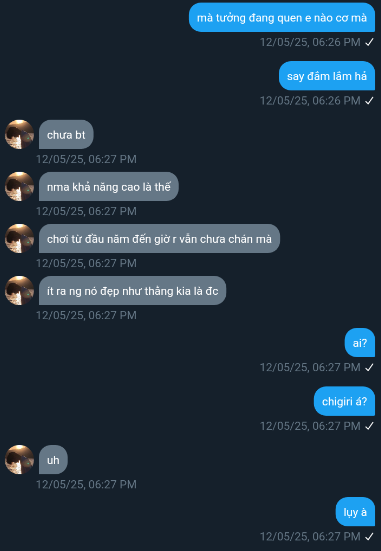381x551 pixels.
Task: Select the "mà tưởng đang quen e nào cơ mà" bubble
Action: click(282, 18)
